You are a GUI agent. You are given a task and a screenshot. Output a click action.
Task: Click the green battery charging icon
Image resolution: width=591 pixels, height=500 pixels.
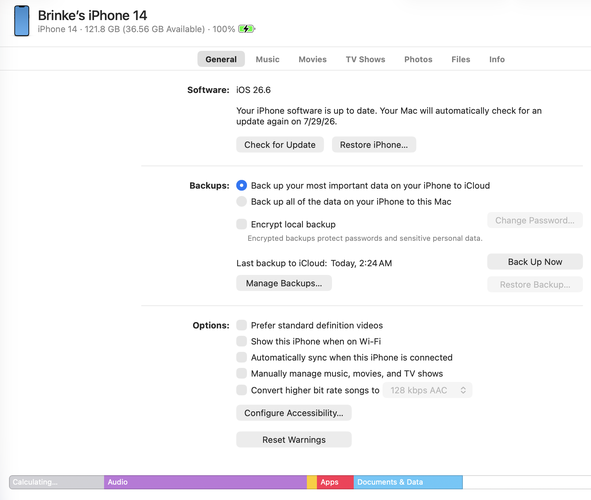point(247,29)
